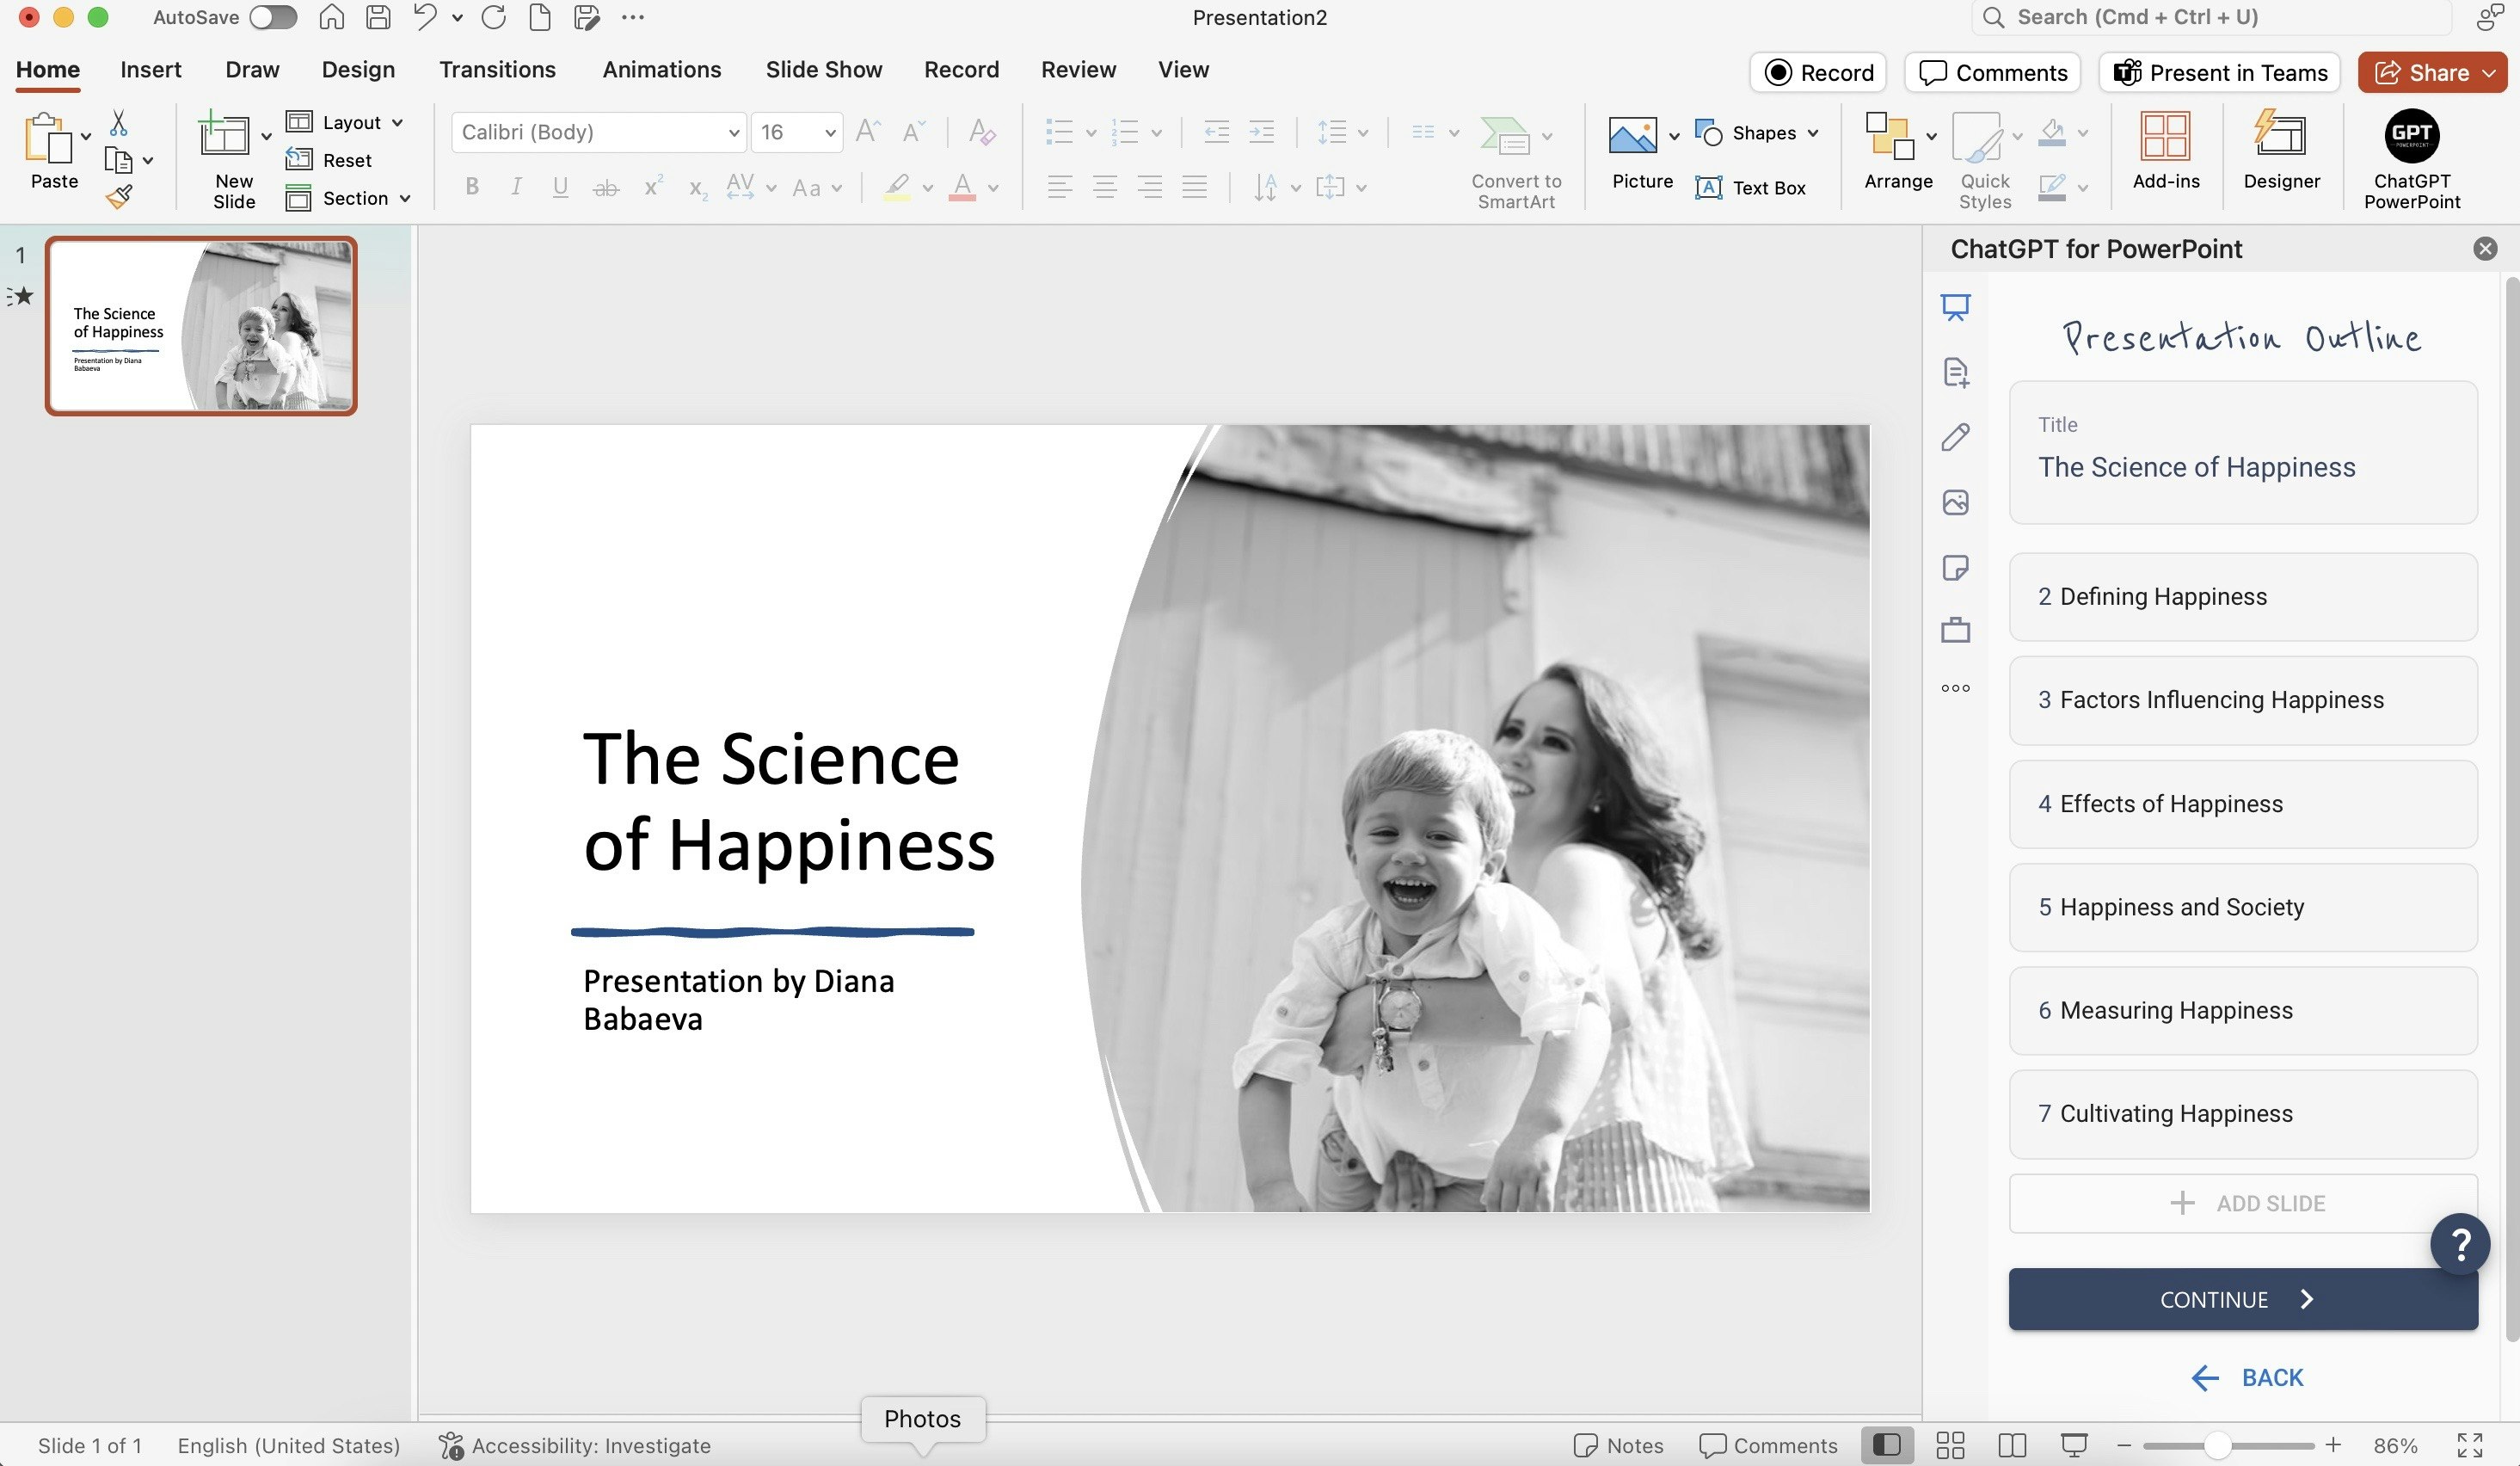
Task: Open the Font size dropdown
Action: [830, 133]
